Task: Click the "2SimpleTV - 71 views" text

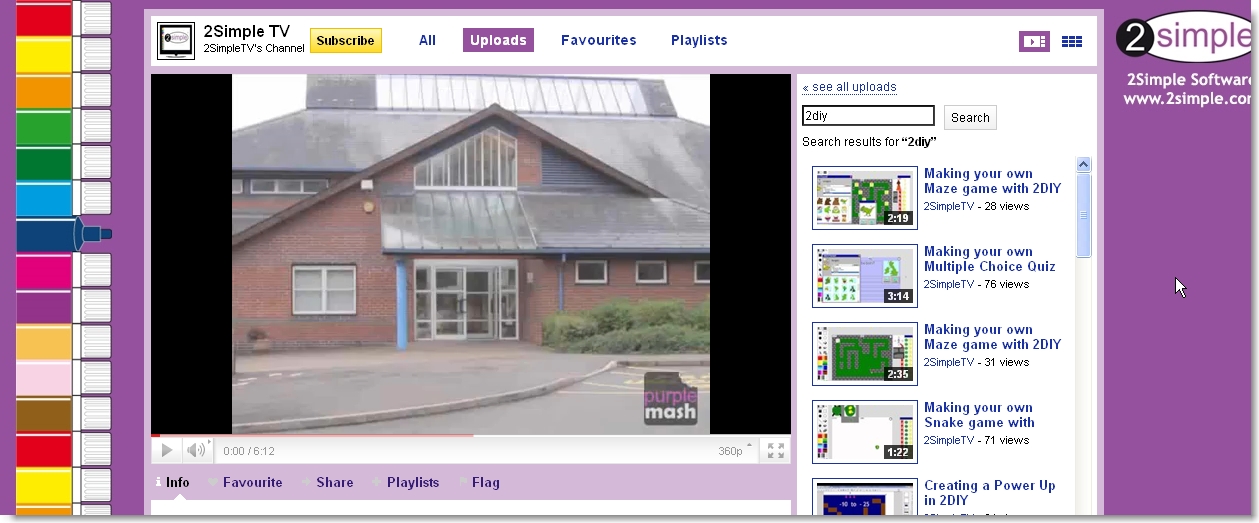Action: point(976,440)
